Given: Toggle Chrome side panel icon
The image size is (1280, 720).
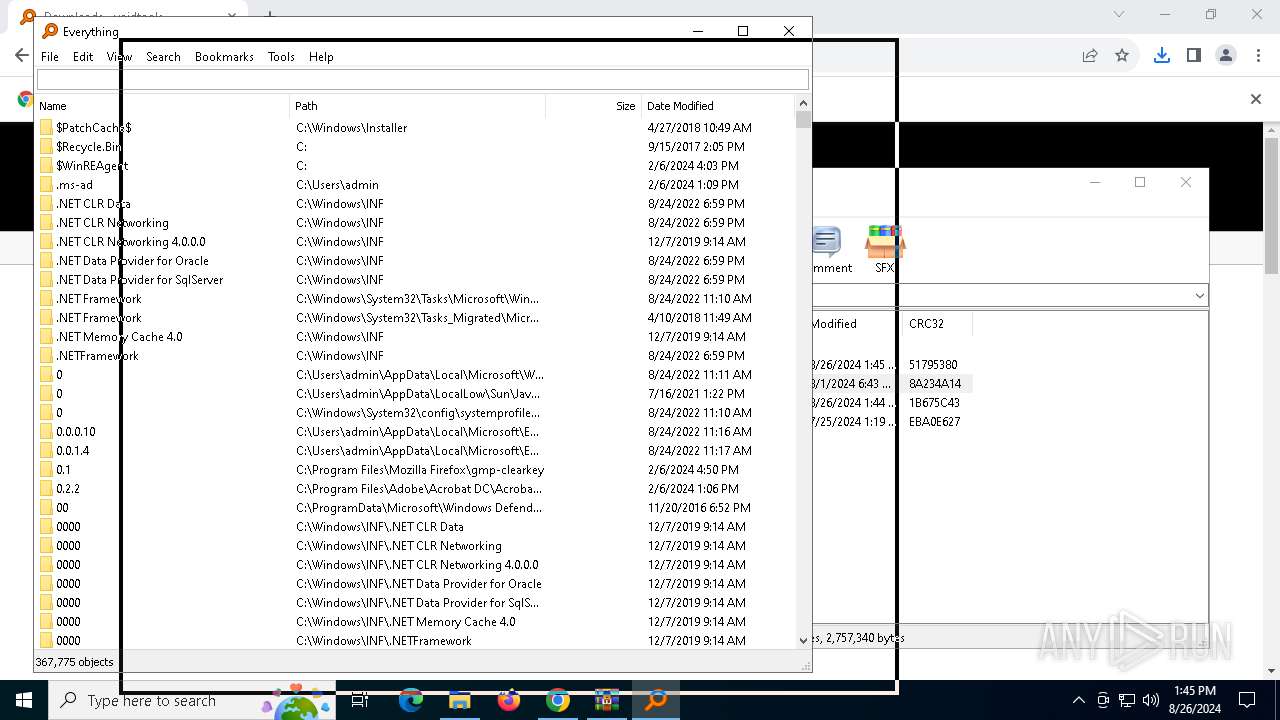Looking at the screenshot, I should tap(1193, 56).
